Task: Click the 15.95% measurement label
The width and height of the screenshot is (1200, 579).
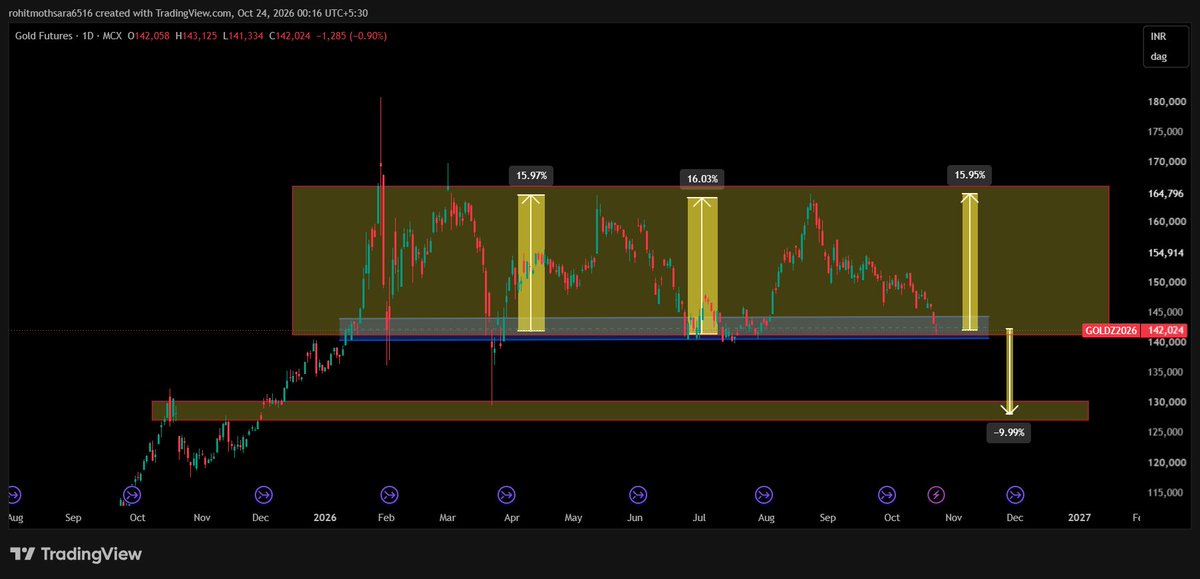Action: (x=970, y=175)
